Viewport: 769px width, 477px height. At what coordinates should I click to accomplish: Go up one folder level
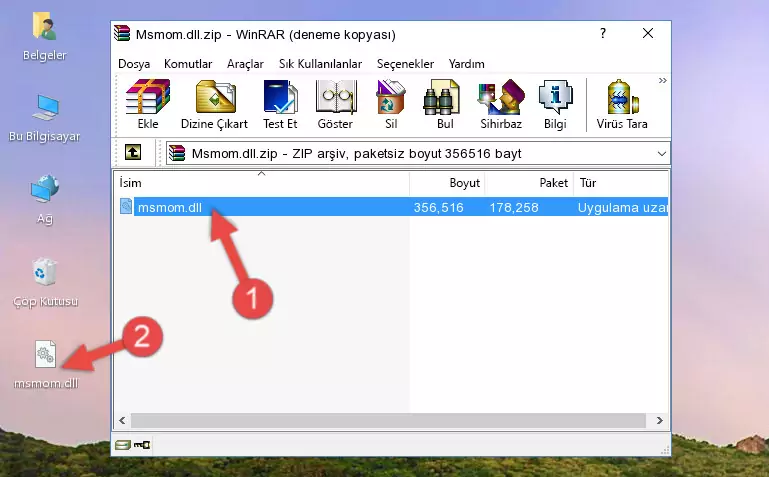(x=133, y=152)
